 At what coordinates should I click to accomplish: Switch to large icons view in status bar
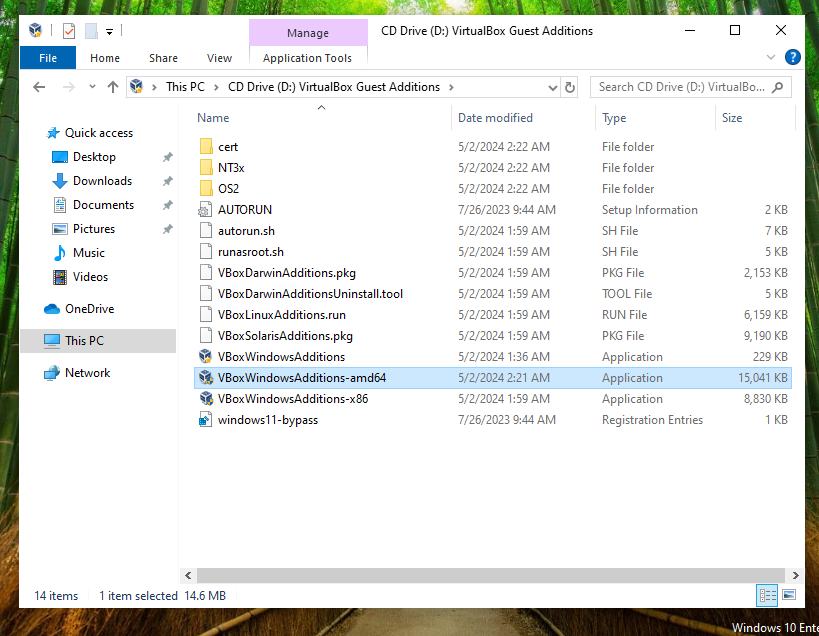789,596
